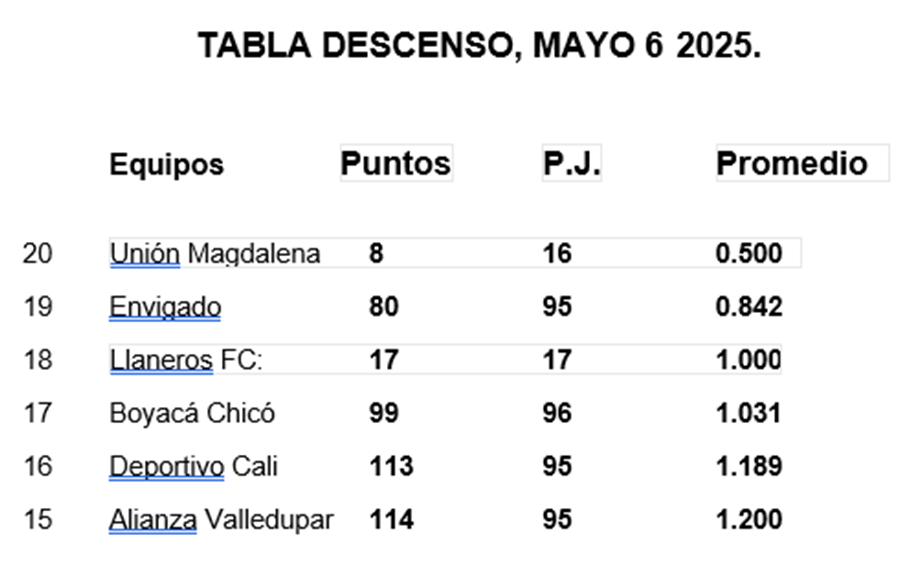Screen dimensions: 905x569
Task: Select Deportivo Cali's 113 points value
Action: coord(391,466)
